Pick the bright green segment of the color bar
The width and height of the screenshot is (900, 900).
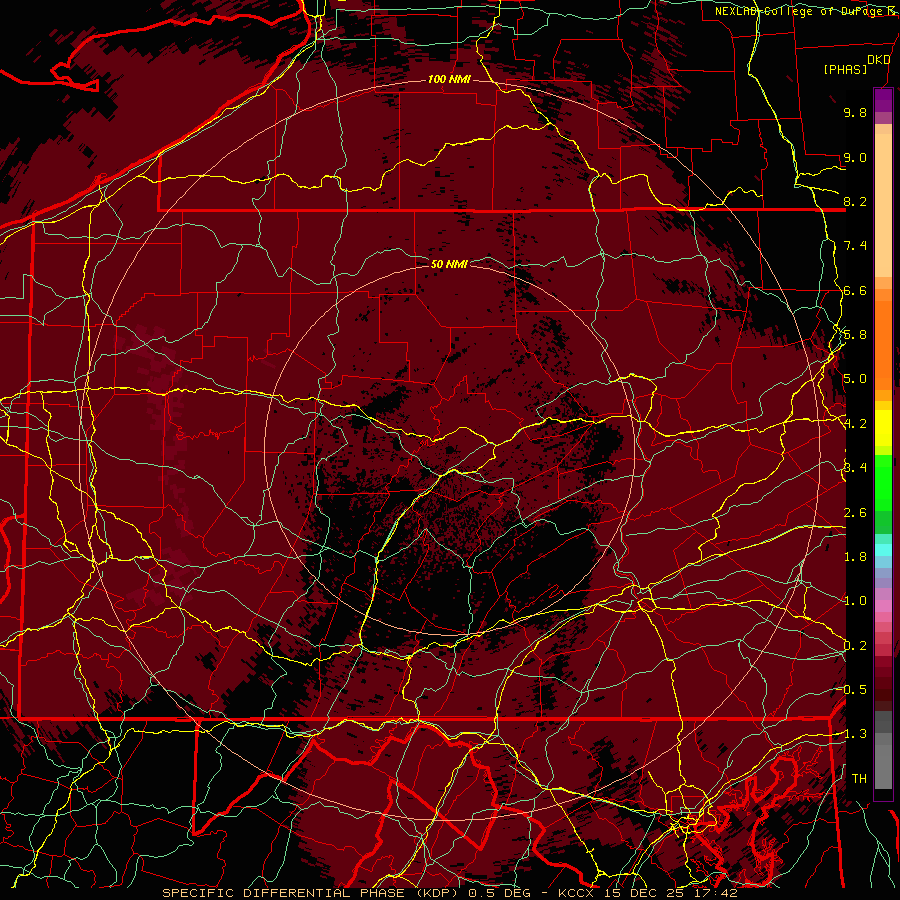coord(883,482)
